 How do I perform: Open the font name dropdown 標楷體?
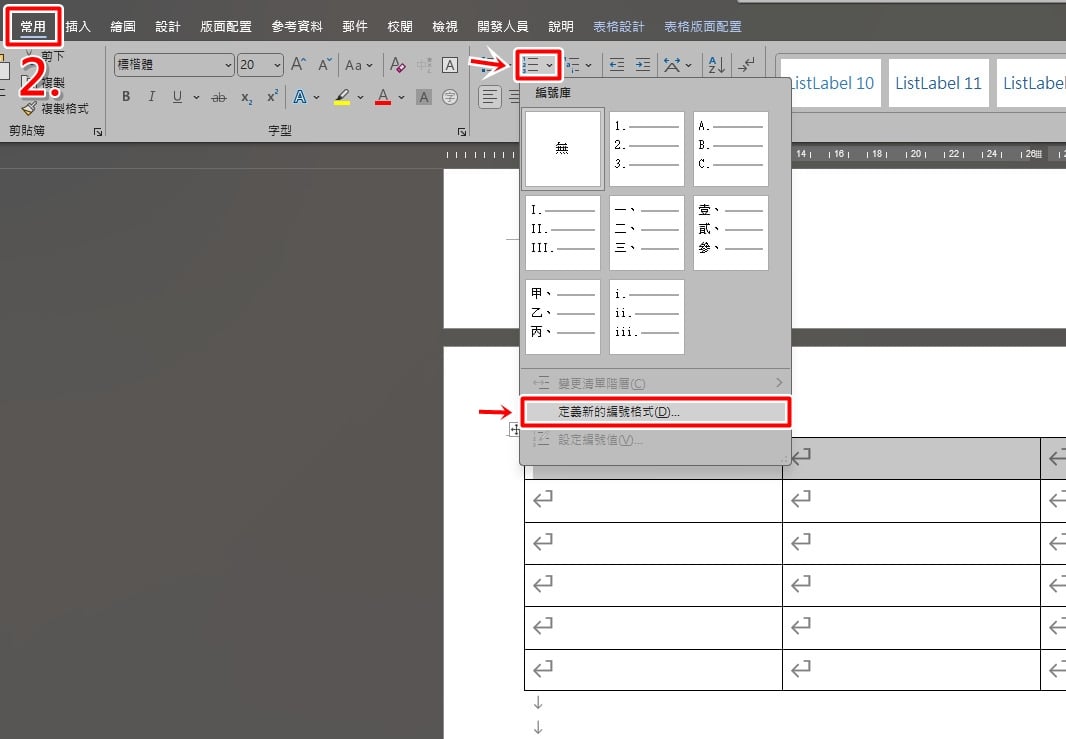[x=229, y=65]
